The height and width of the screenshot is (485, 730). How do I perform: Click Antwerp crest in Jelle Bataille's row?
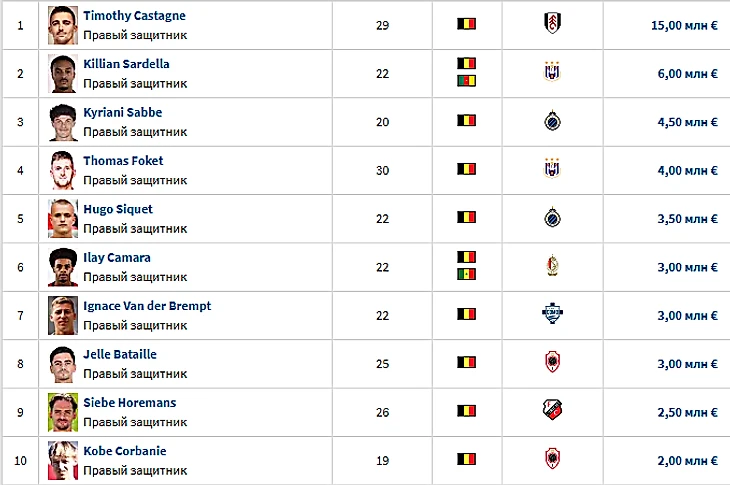pos(551,363)
